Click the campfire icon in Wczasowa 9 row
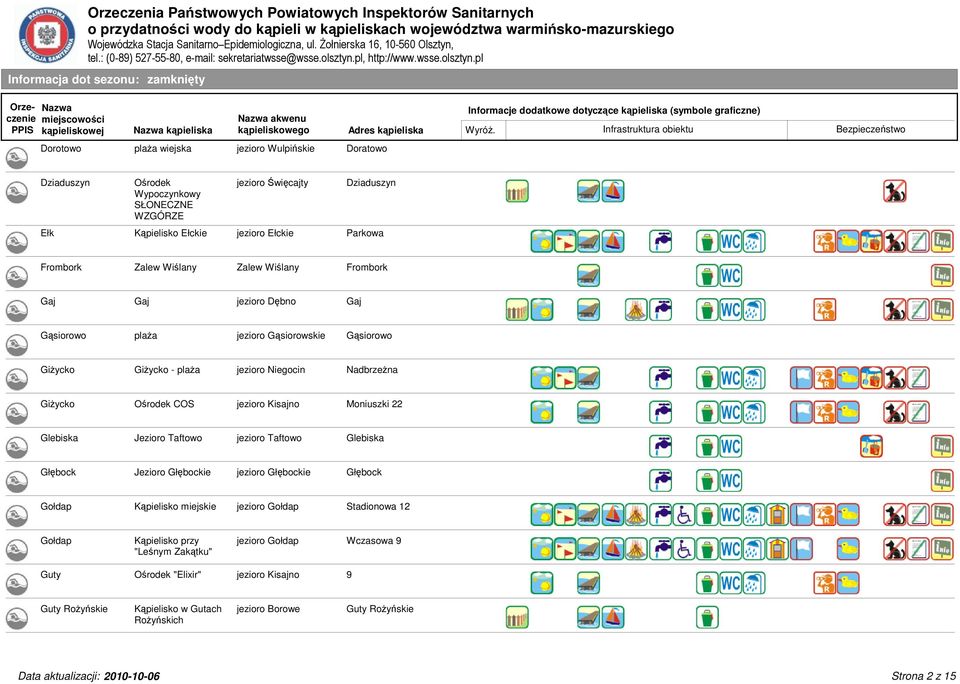 click(x=637, y=549)
